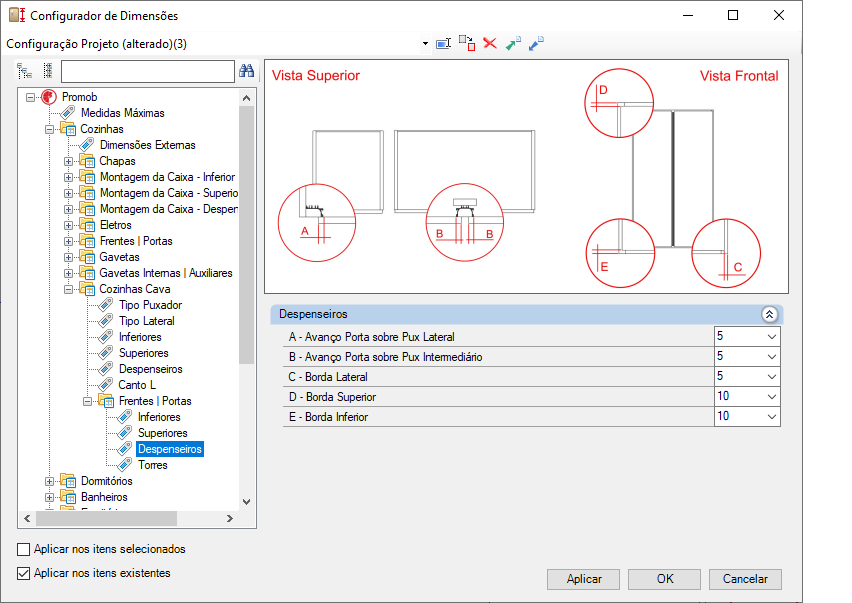Image resolution: width=852 pixels, height=603 pixels.
Task: Uncheck Aplicar nos itens existentes checkbox
Action: [x=23, y=573]
